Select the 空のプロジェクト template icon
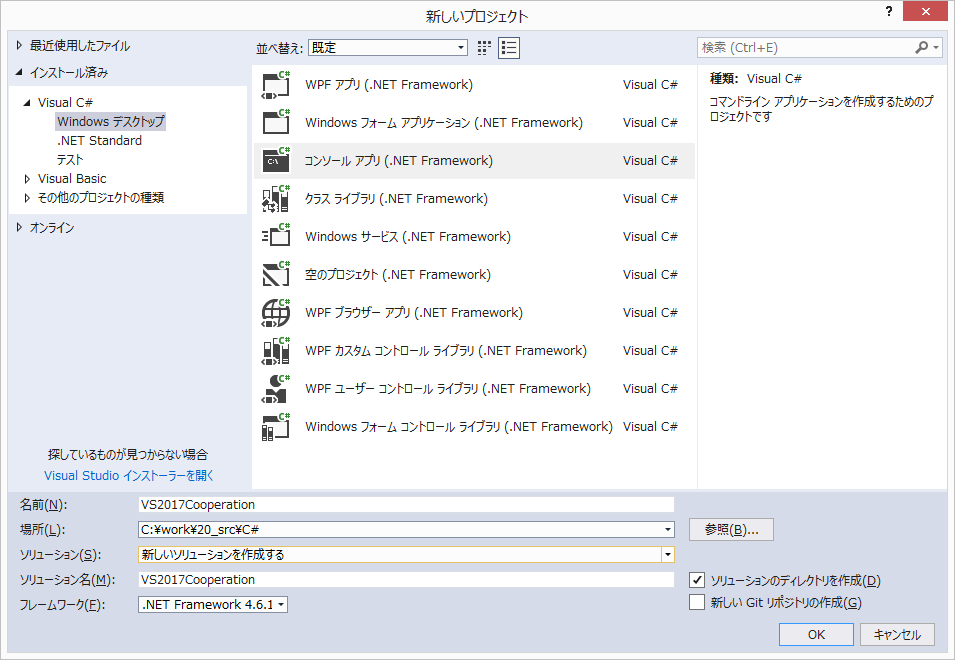Screen dimensions: 955x660 pyautogui.click(x=276, y=274)
